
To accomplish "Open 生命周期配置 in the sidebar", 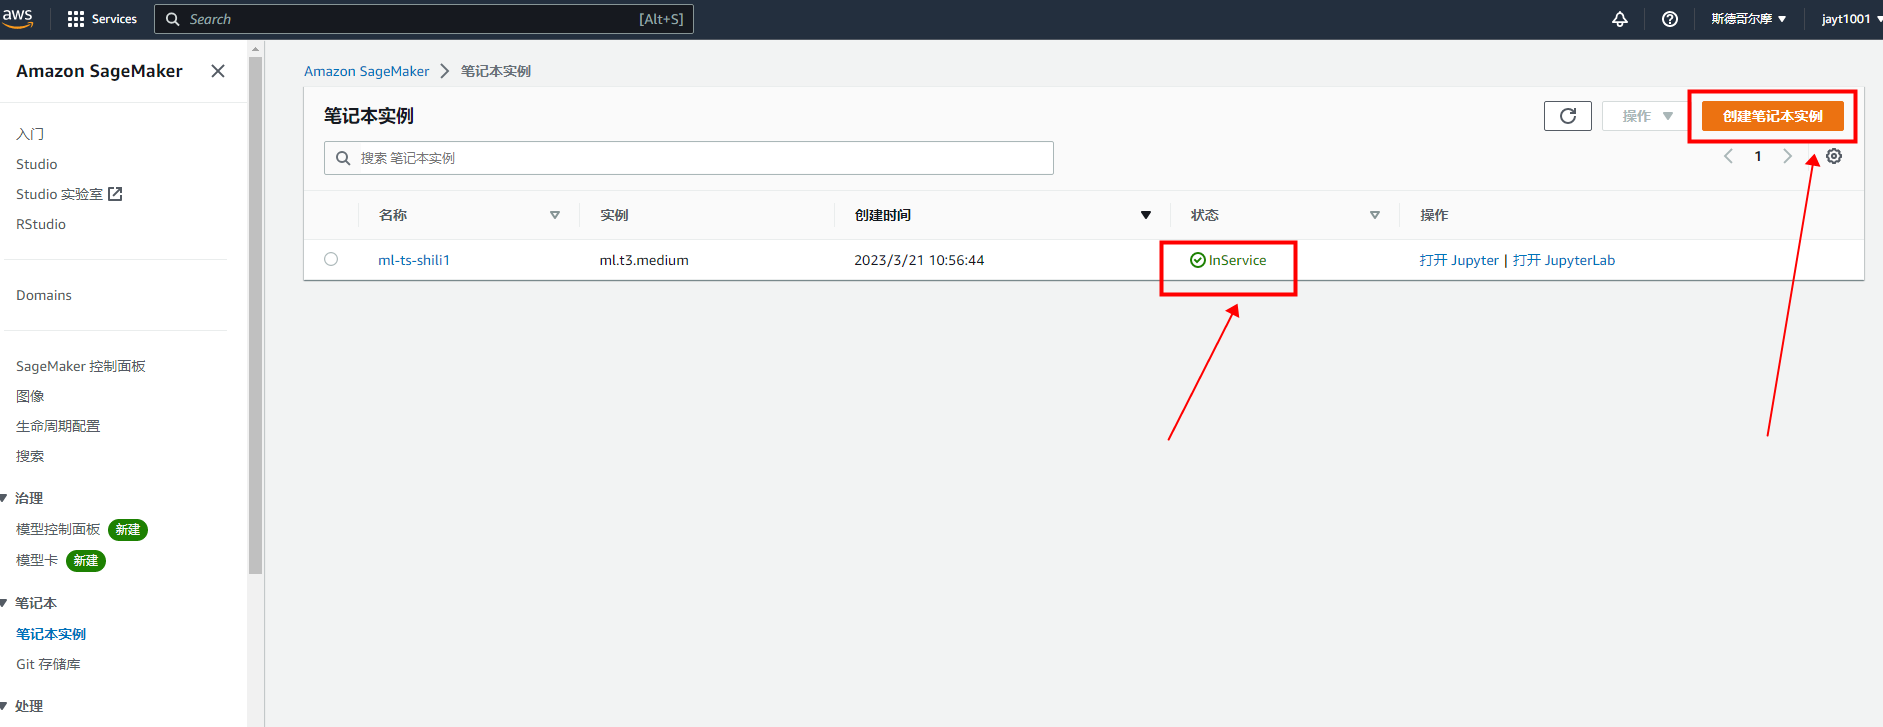I will pos(58,426).
